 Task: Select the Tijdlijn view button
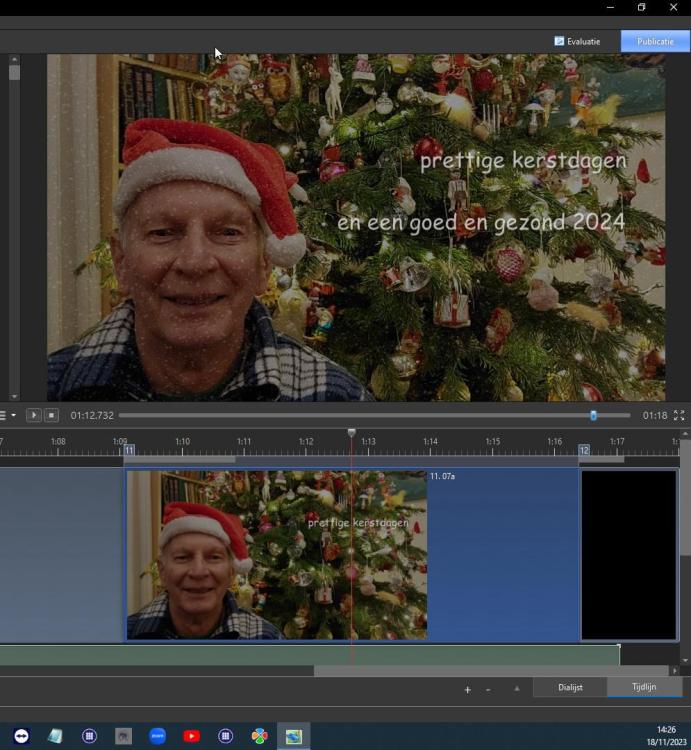644,687
